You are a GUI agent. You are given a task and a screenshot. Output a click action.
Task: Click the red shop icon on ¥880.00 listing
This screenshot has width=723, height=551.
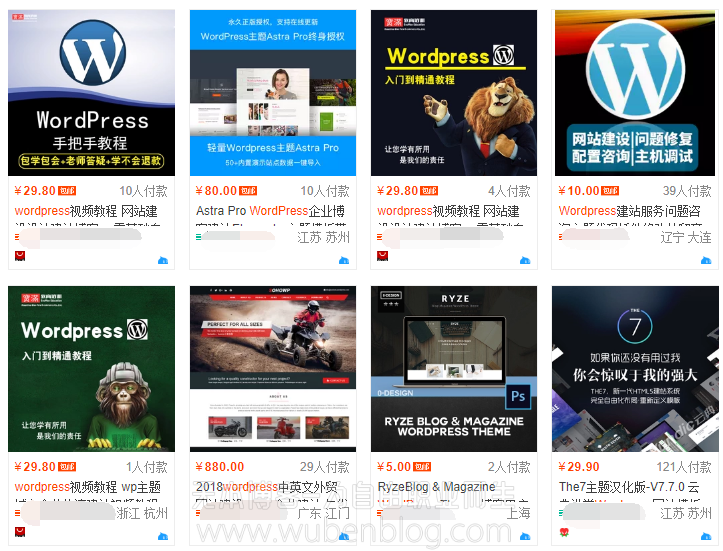pyautogui.click(x=198, y=513)
